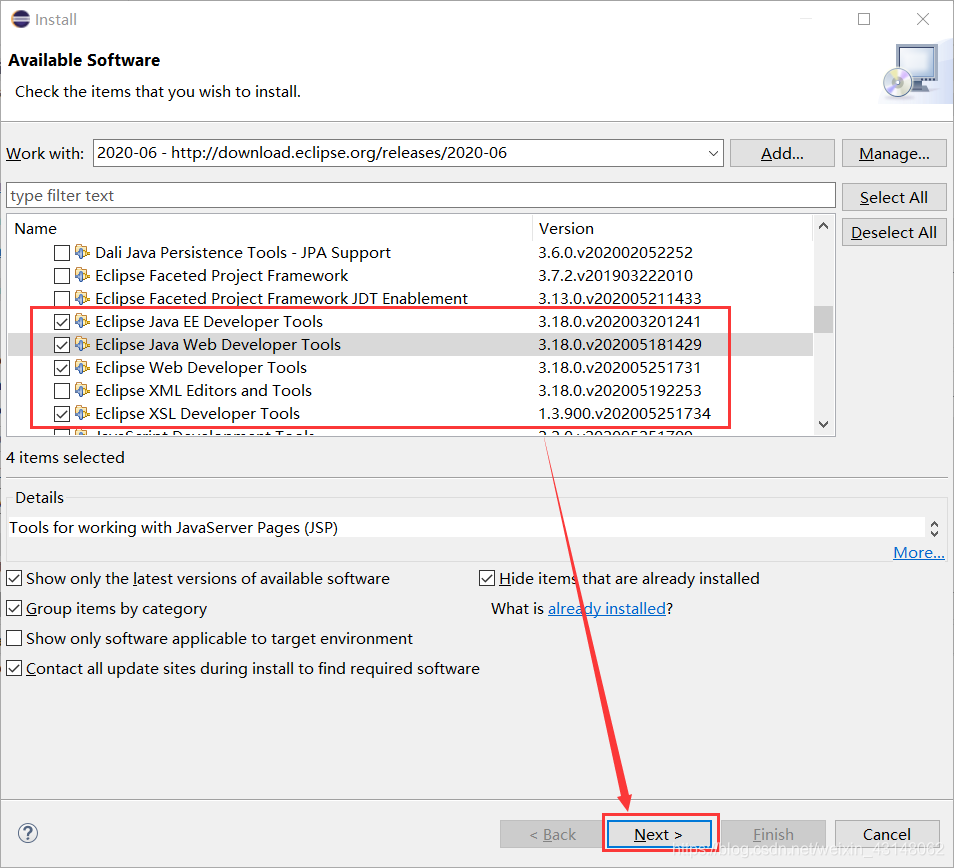Uncheck Eclipse XSL Developer Tools
954x868 pixels.
pyautogui.click(x=61, y=414)
